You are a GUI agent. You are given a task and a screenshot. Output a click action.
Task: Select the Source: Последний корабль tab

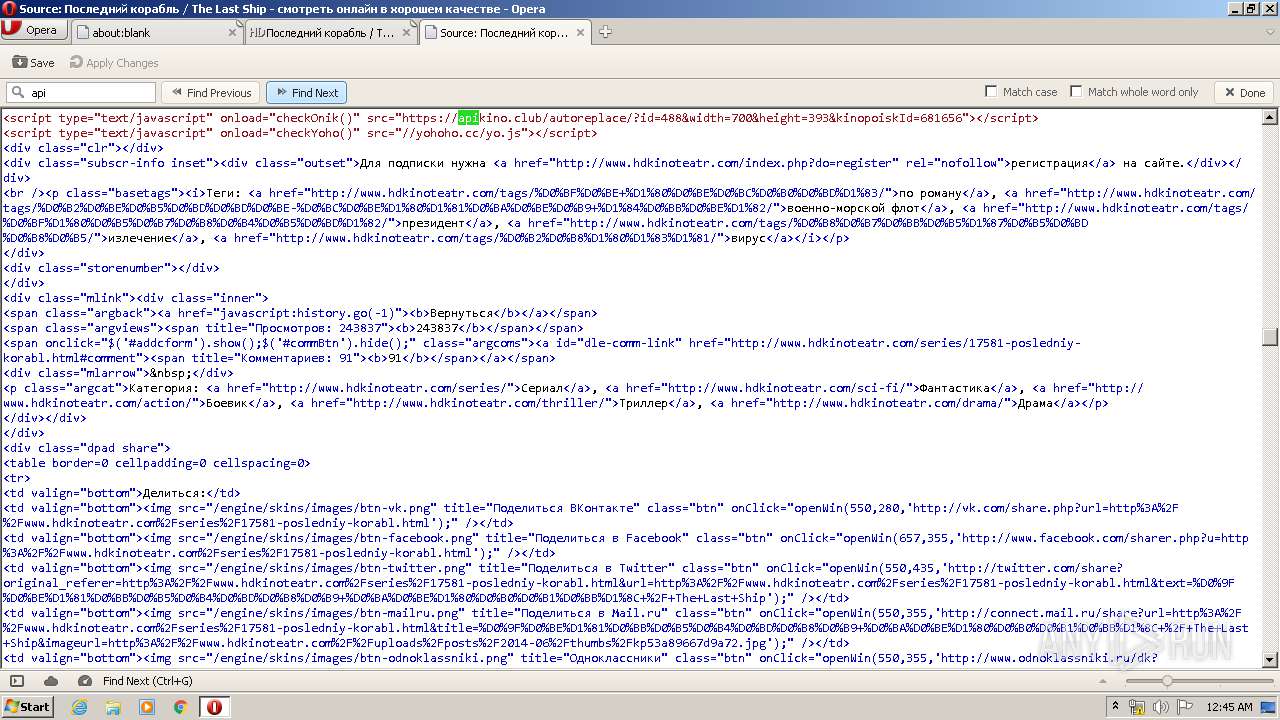[504, 32]
